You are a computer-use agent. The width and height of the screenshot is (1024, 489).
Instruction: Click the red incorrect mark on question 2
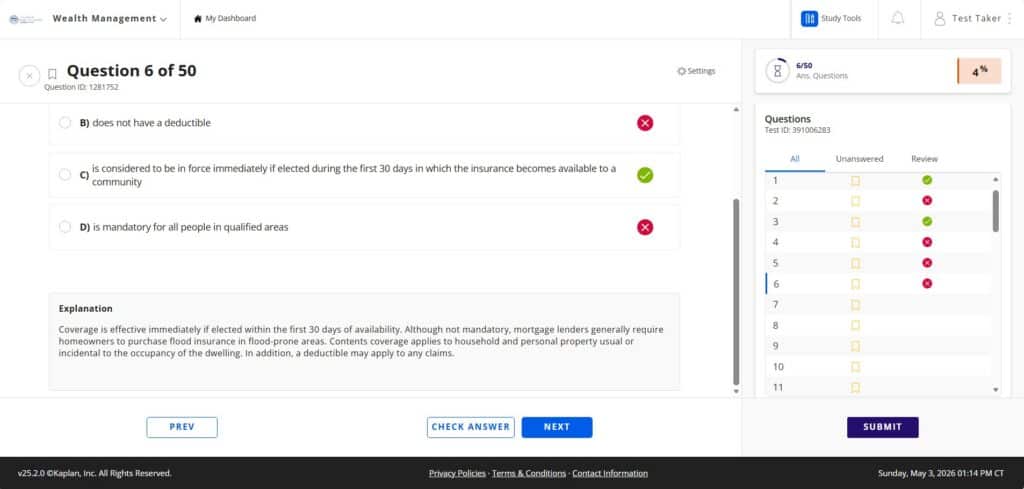point(927,200)
